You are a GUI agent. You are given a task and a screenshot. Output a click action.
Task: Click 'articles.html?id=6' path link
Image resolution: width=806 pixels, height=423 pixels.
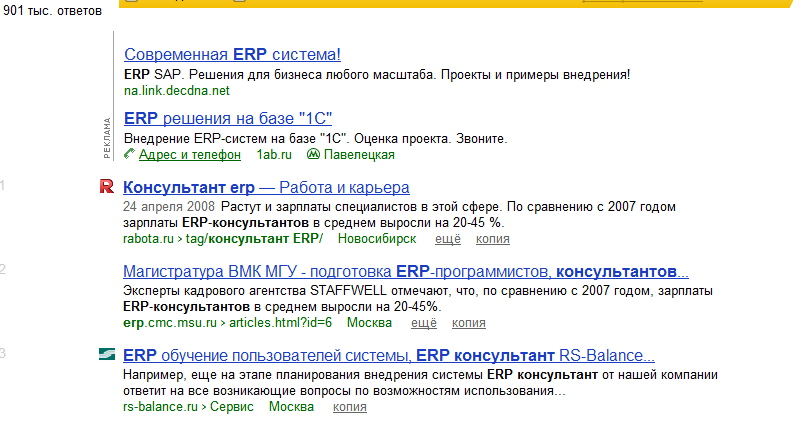click(x=280, y=323)
